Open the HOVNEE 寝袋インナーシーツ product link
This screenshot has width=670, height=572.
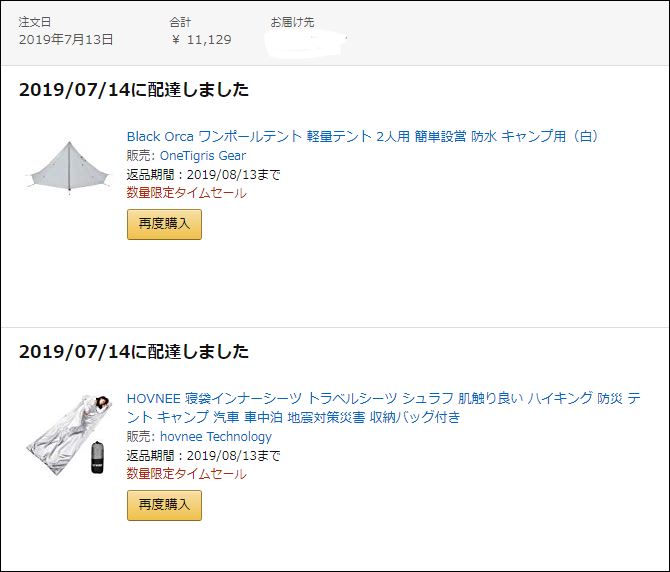(383, 408)
